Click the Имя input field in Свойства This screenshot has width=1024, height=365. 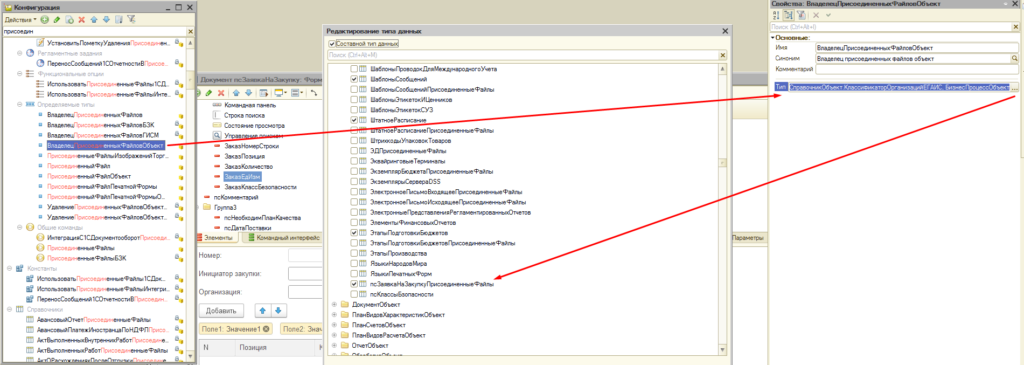[x=917, y=48]
